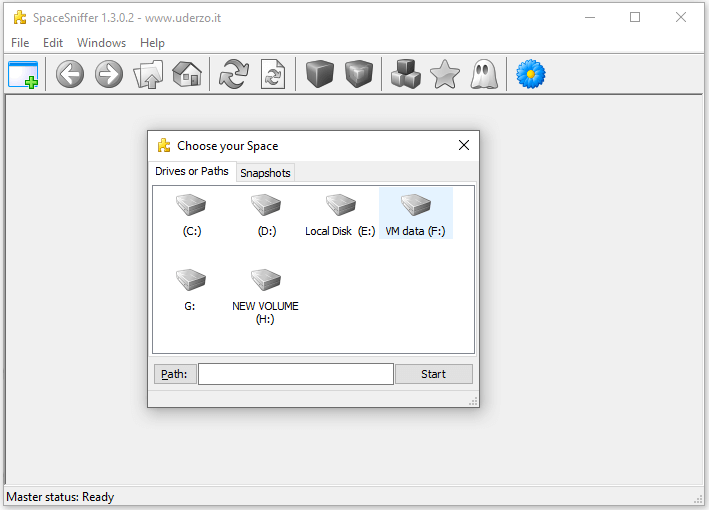
Task: Open the Windows menu
Action: click(x=101, y=43)
